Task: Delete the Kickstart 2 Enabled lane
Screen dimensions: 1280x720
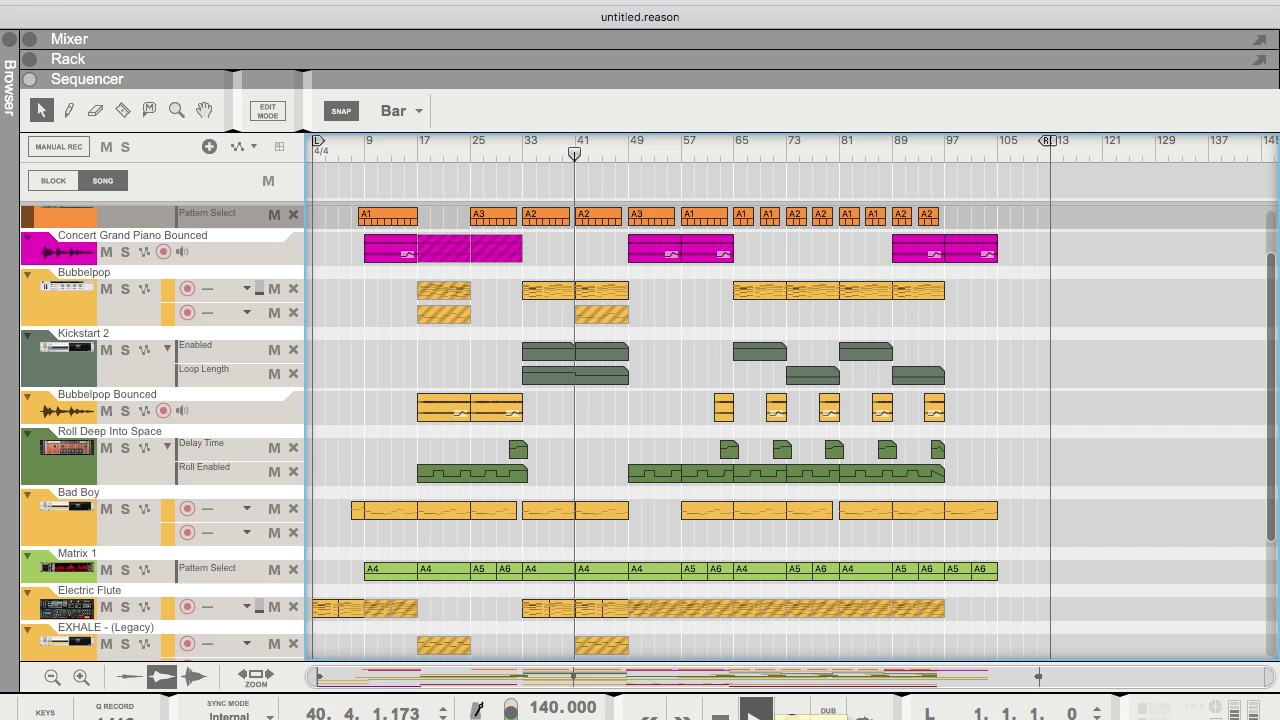Action: point(294,350)
